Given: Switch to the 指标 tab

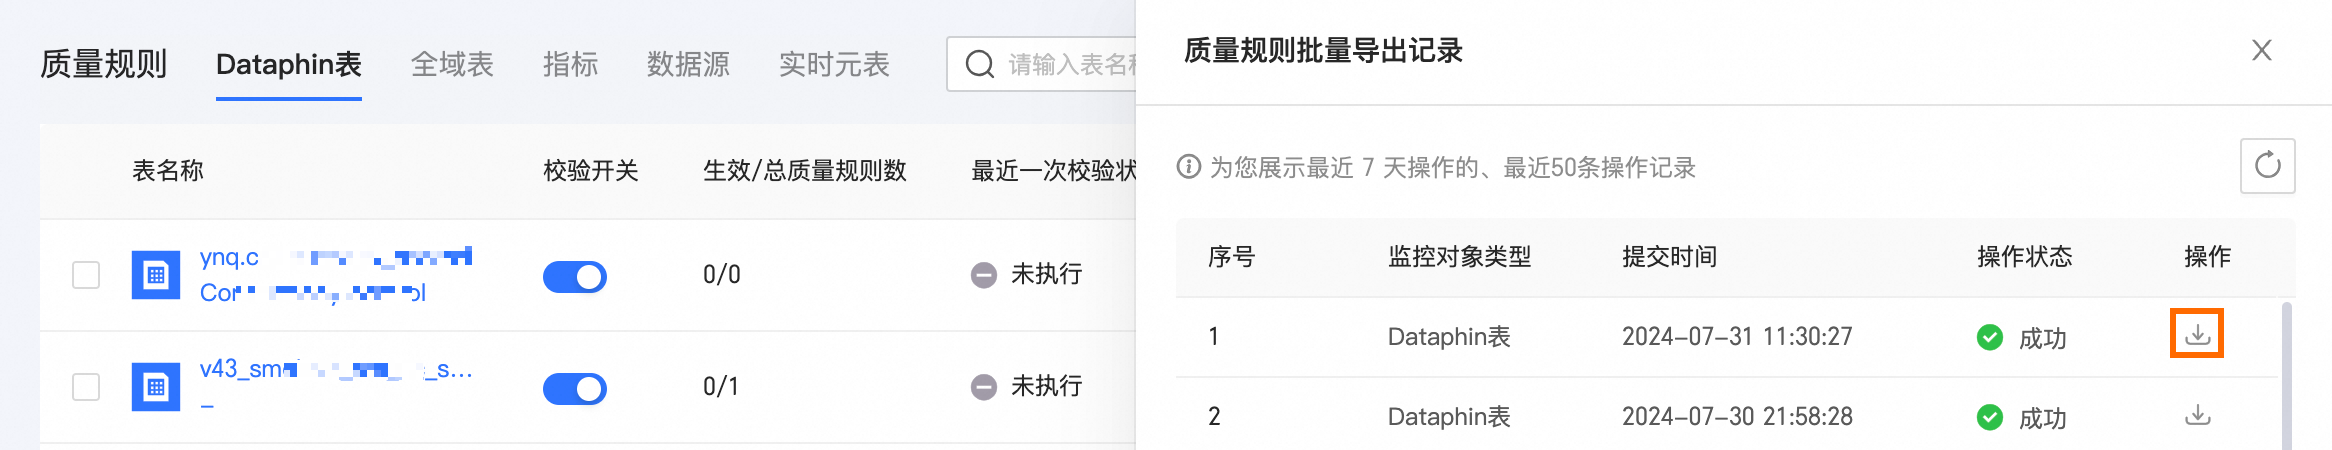Looking at the screenshot, I should (570, 65).
